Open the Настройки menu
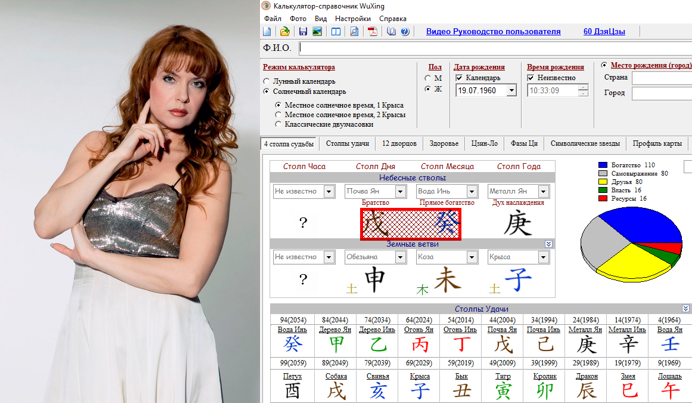696x403 pixels. 353,19
